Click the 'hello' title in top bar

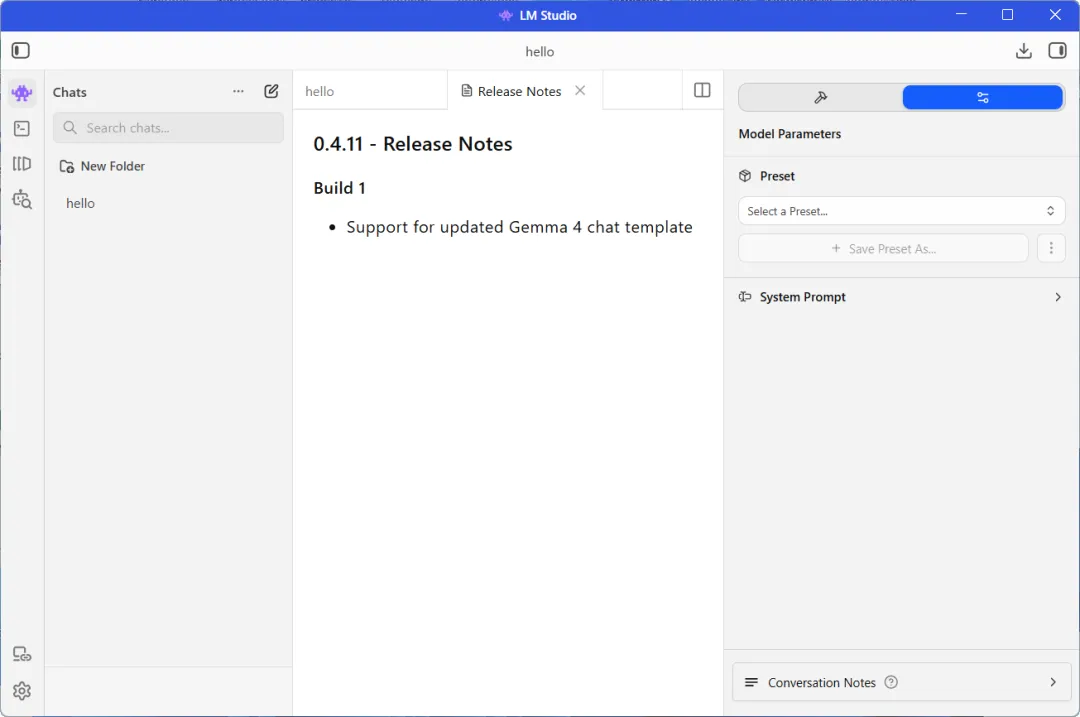539,52
